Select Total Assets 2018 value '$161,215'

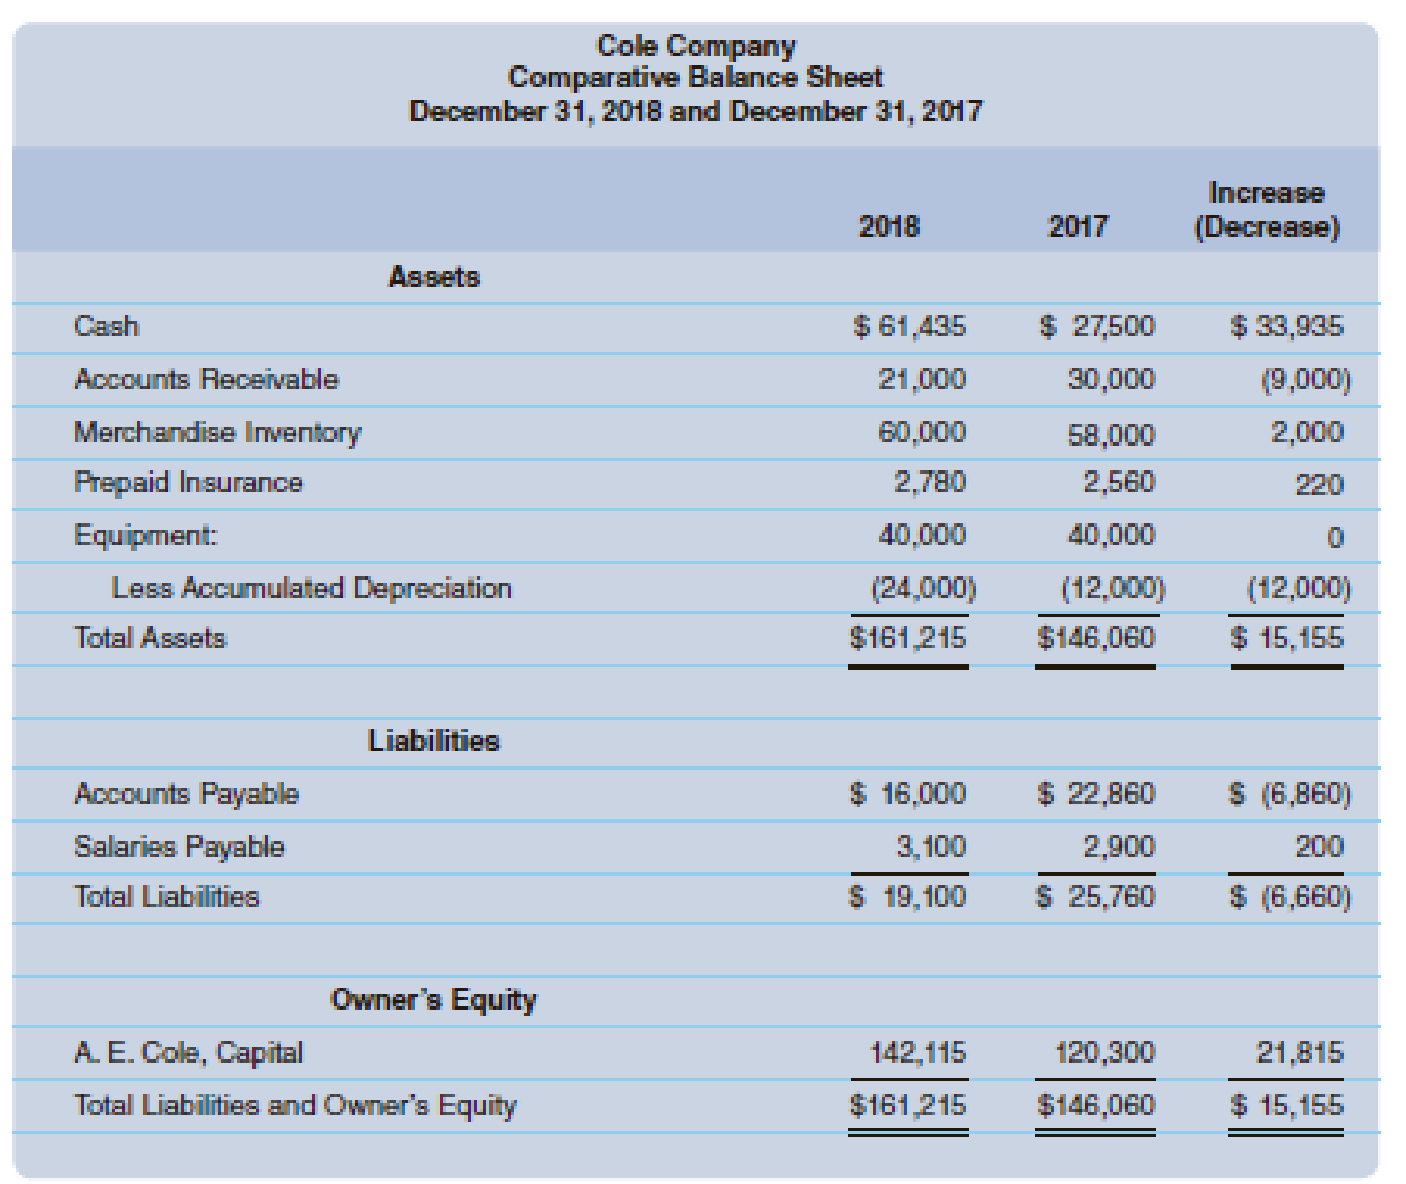point(908,638)
